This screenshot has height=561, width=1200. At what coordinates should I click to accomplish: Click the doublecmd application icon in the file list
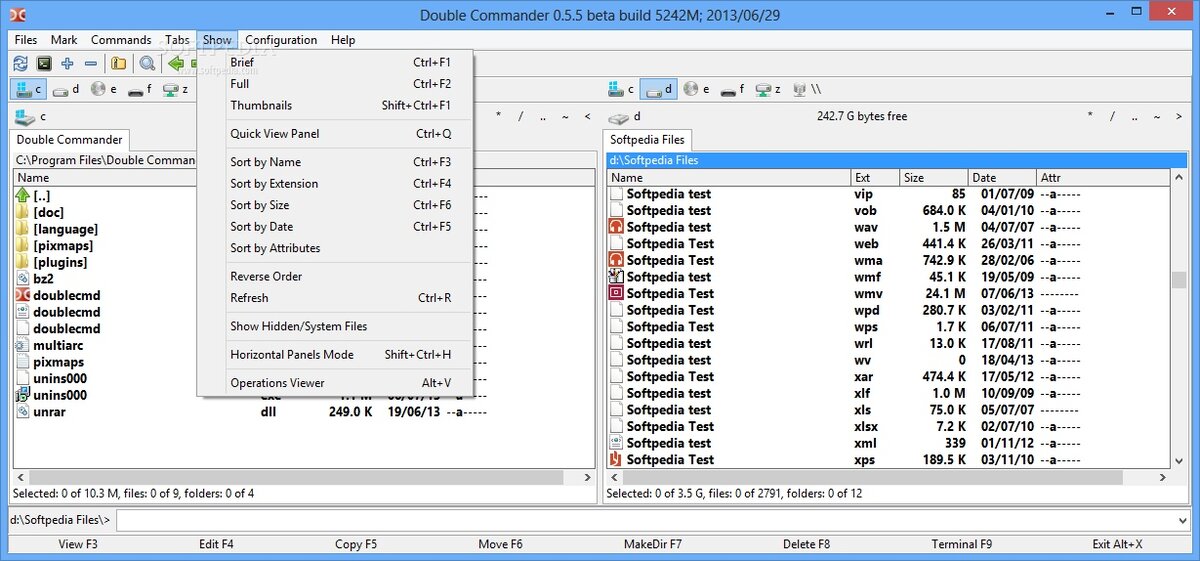click(x=23, y=295)
